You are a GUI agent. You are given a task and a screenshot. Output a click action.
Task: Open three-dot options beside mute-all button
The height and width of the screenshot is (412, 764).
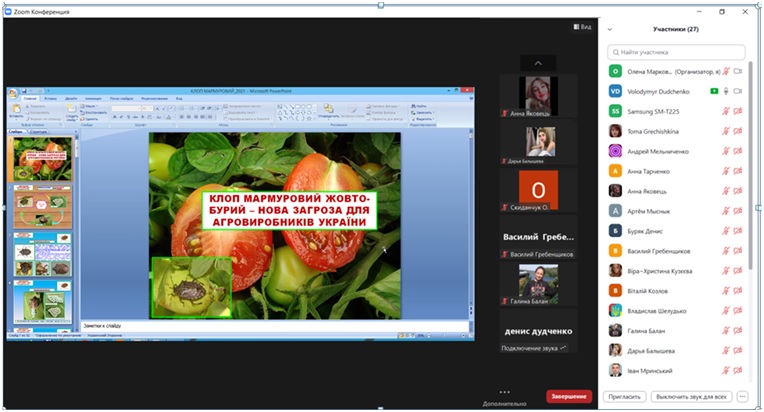click(742, 396)
